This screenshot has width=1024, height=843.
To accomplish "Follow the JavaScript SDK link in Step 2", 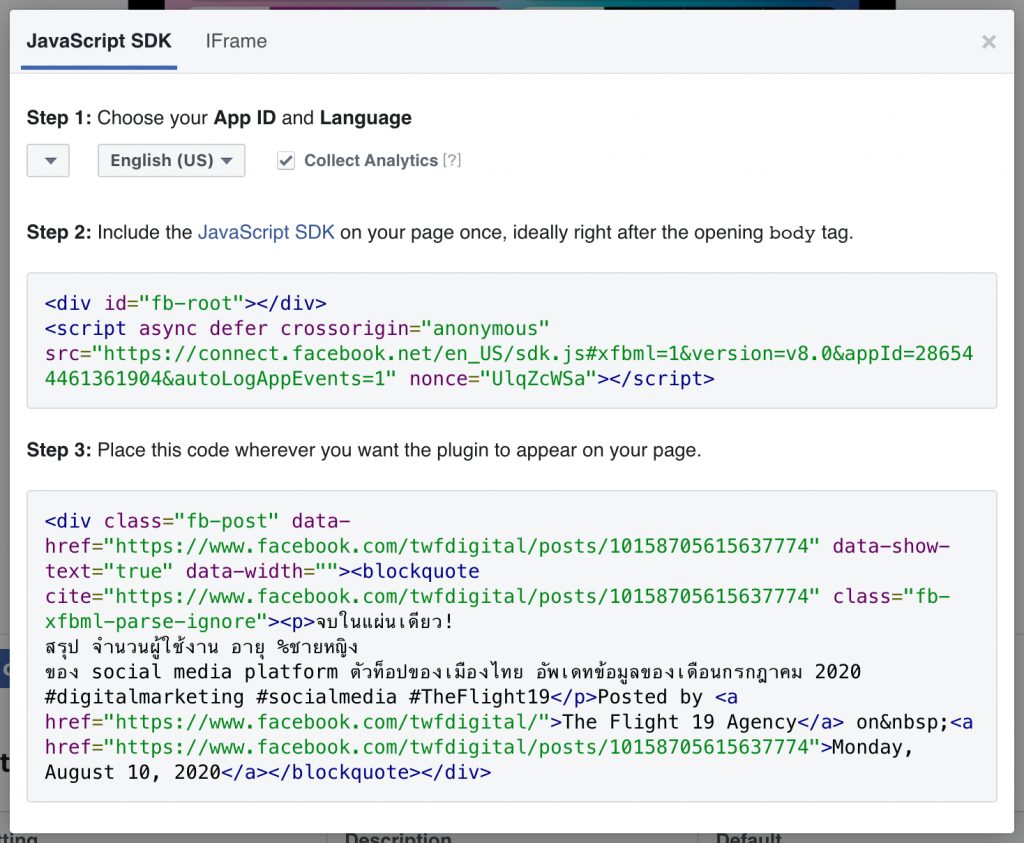I will (266, 232).
